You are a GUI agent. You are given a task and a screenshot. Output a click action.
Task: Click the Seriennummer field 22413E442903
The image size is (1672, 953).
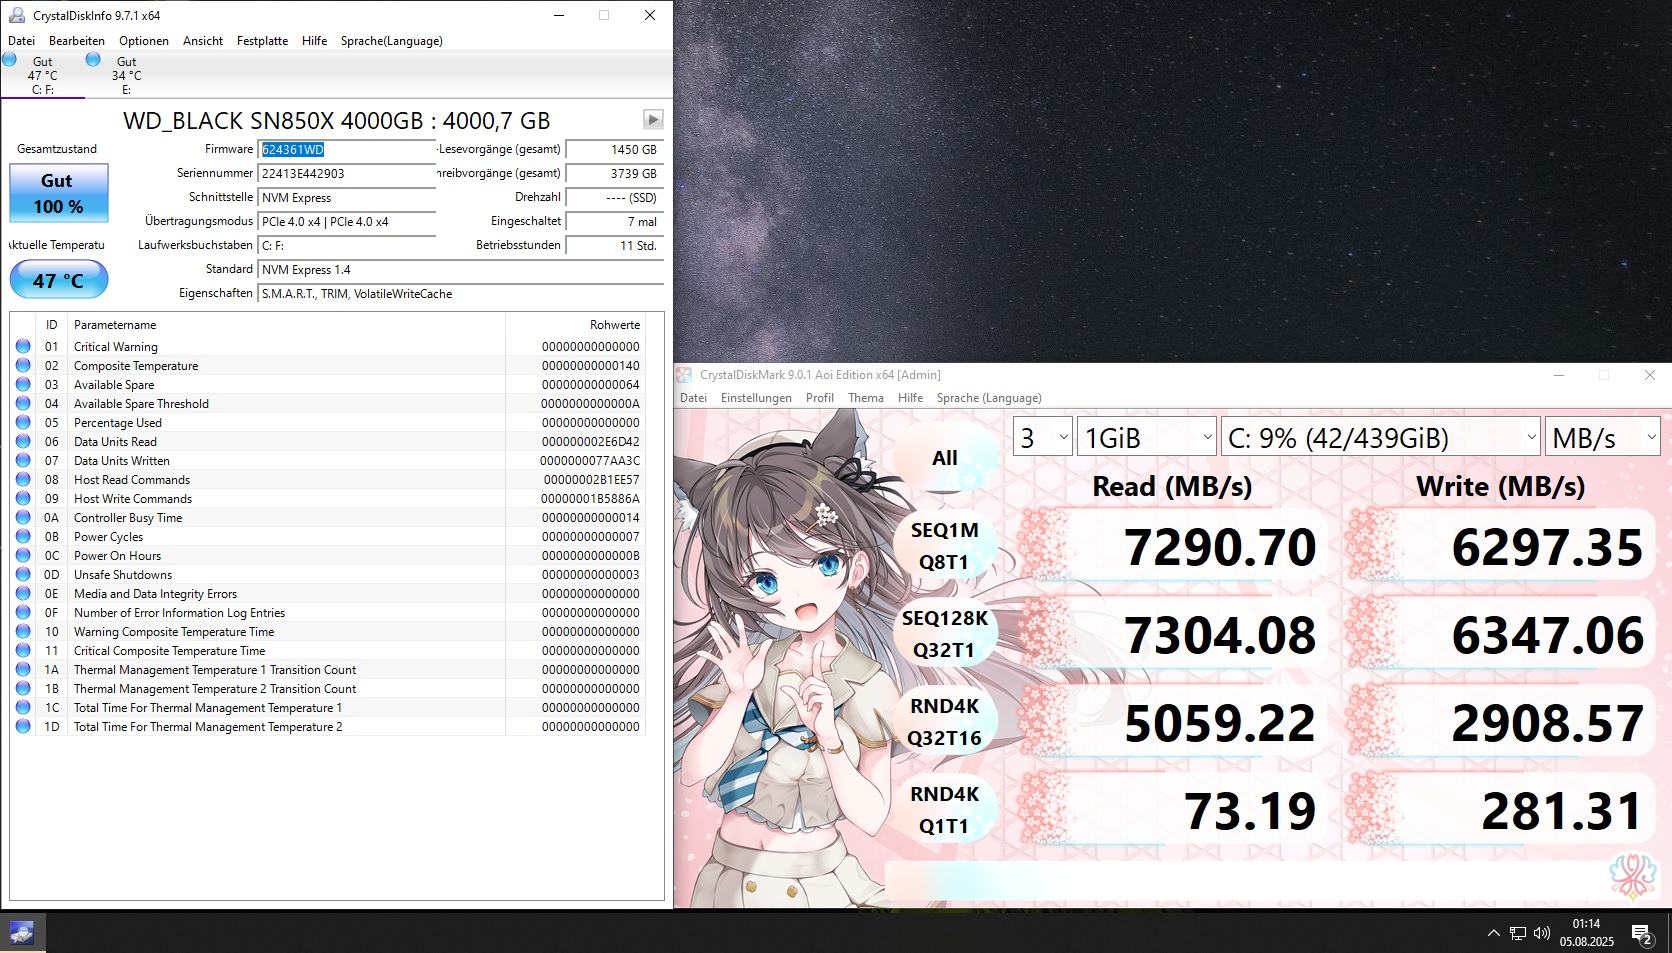point(347,174)
